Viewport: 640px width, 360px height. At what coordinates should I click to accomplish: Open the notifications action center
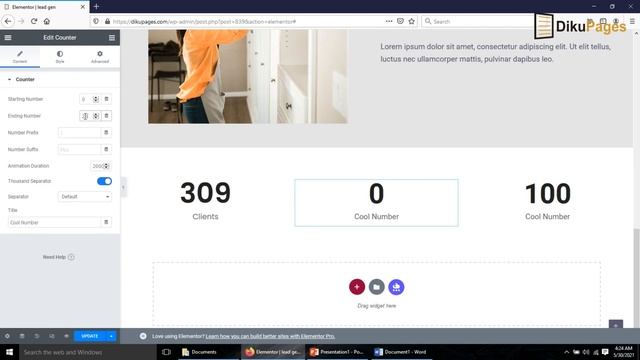point(605,352)
